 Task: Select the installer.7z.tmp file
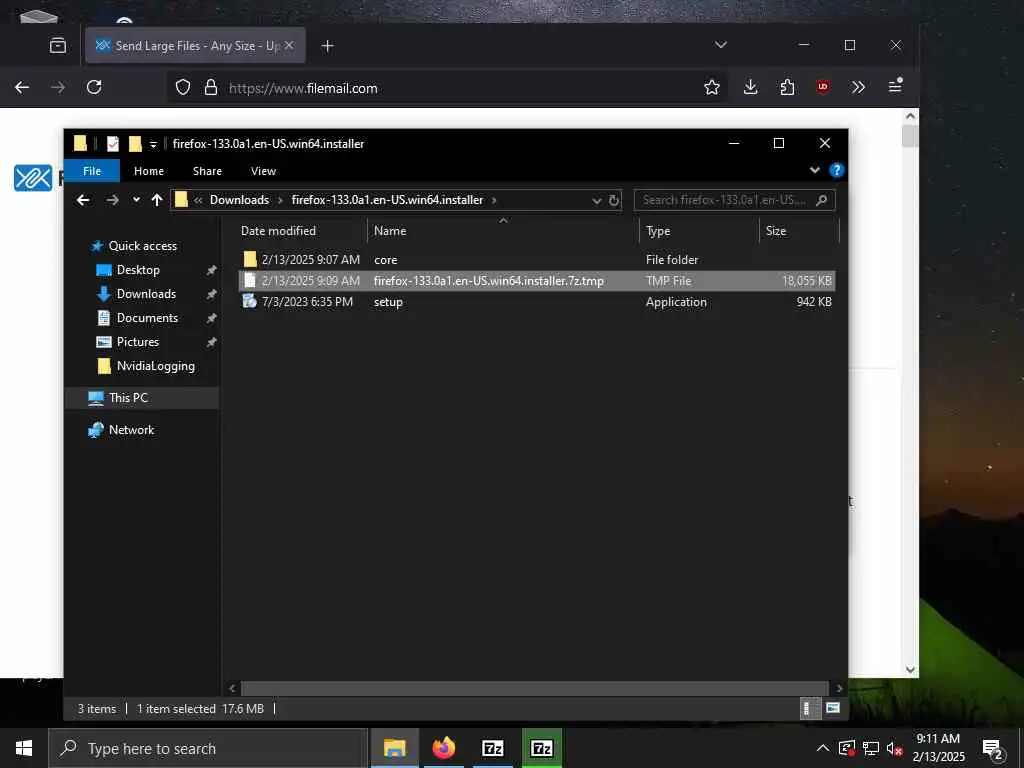click(537, 281)
